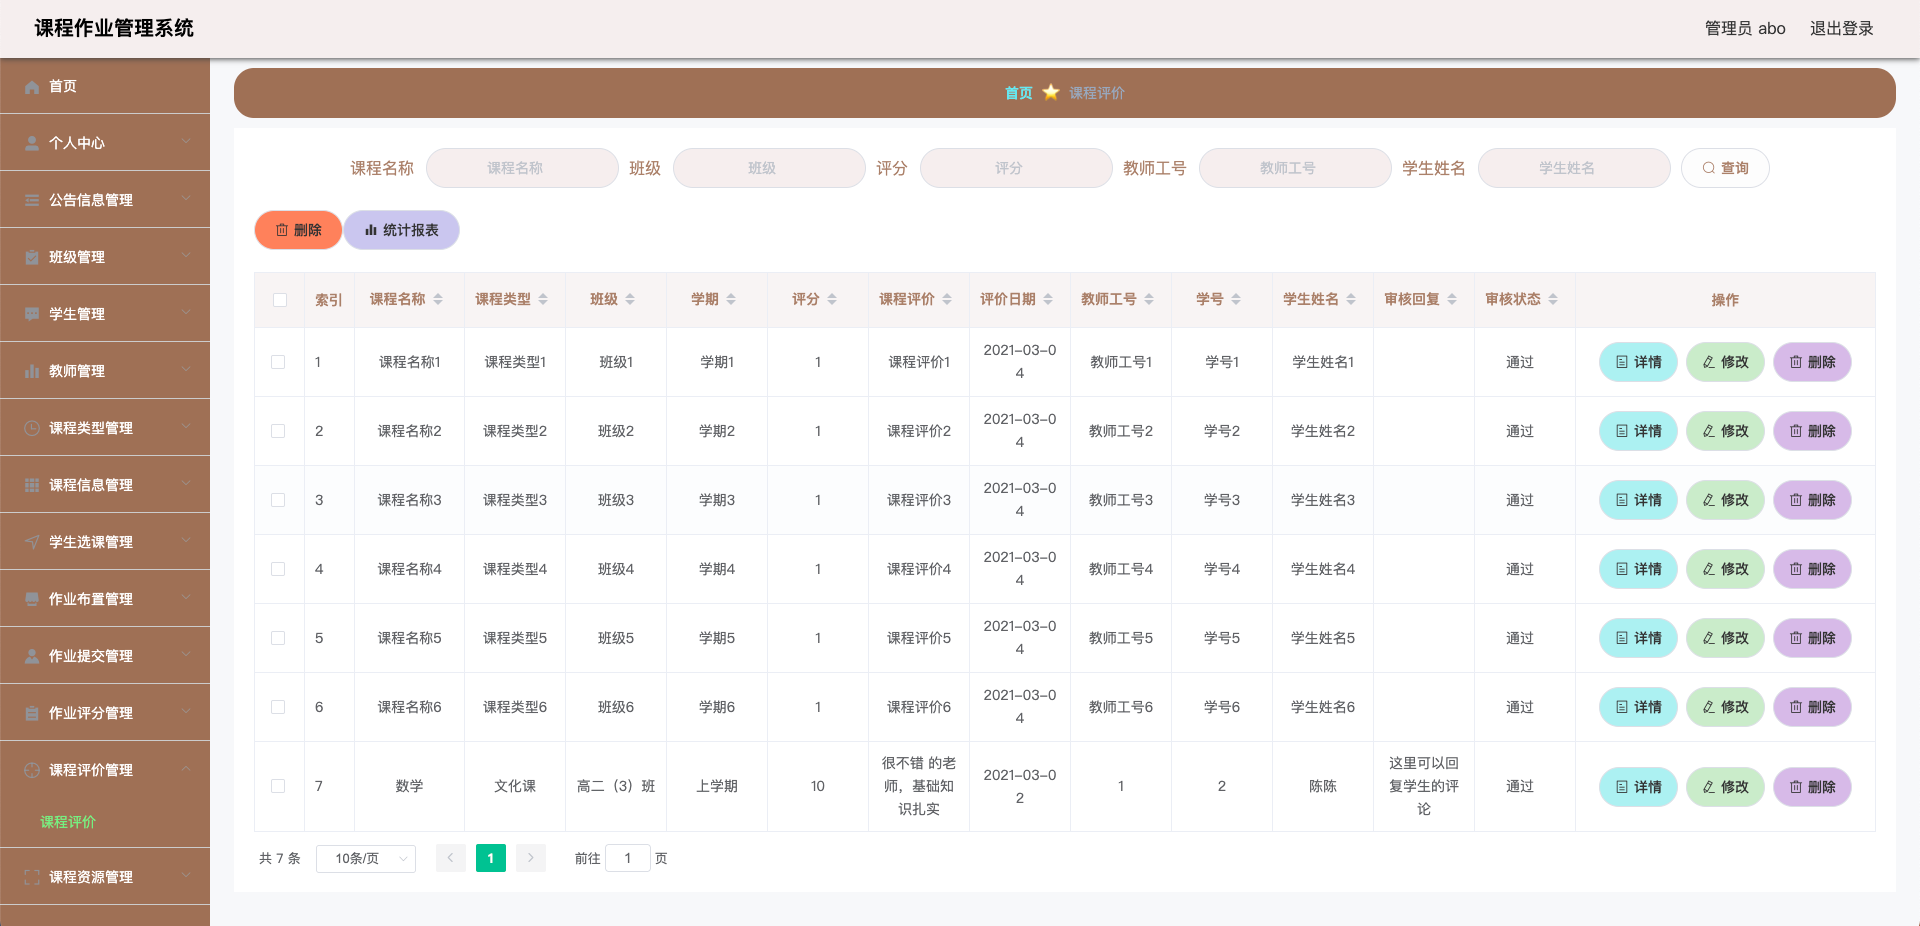Sort by 学期 column arrows
This screenshot has width=1920, height=926.
tap(731, 299)
